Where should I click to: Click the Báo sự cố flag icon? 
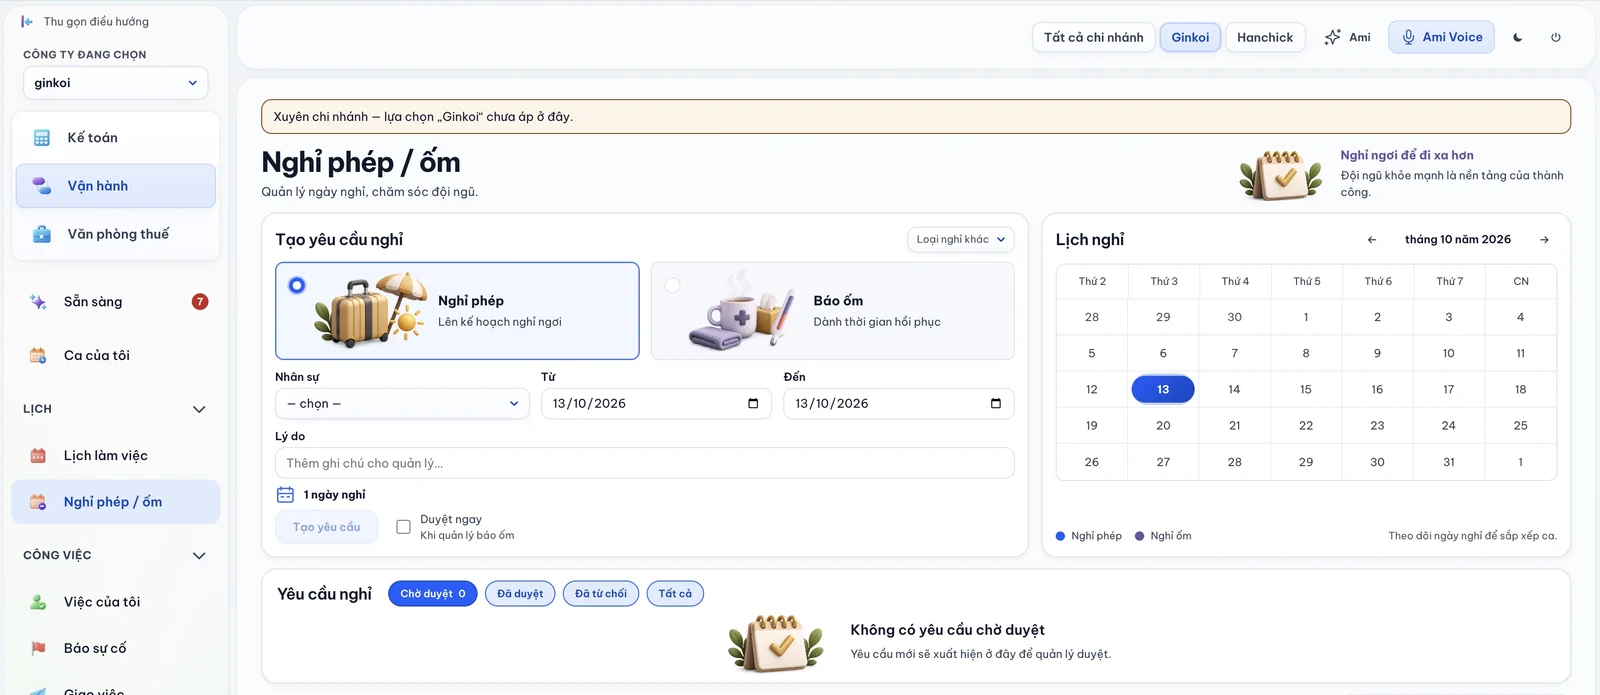coord(38,648)
